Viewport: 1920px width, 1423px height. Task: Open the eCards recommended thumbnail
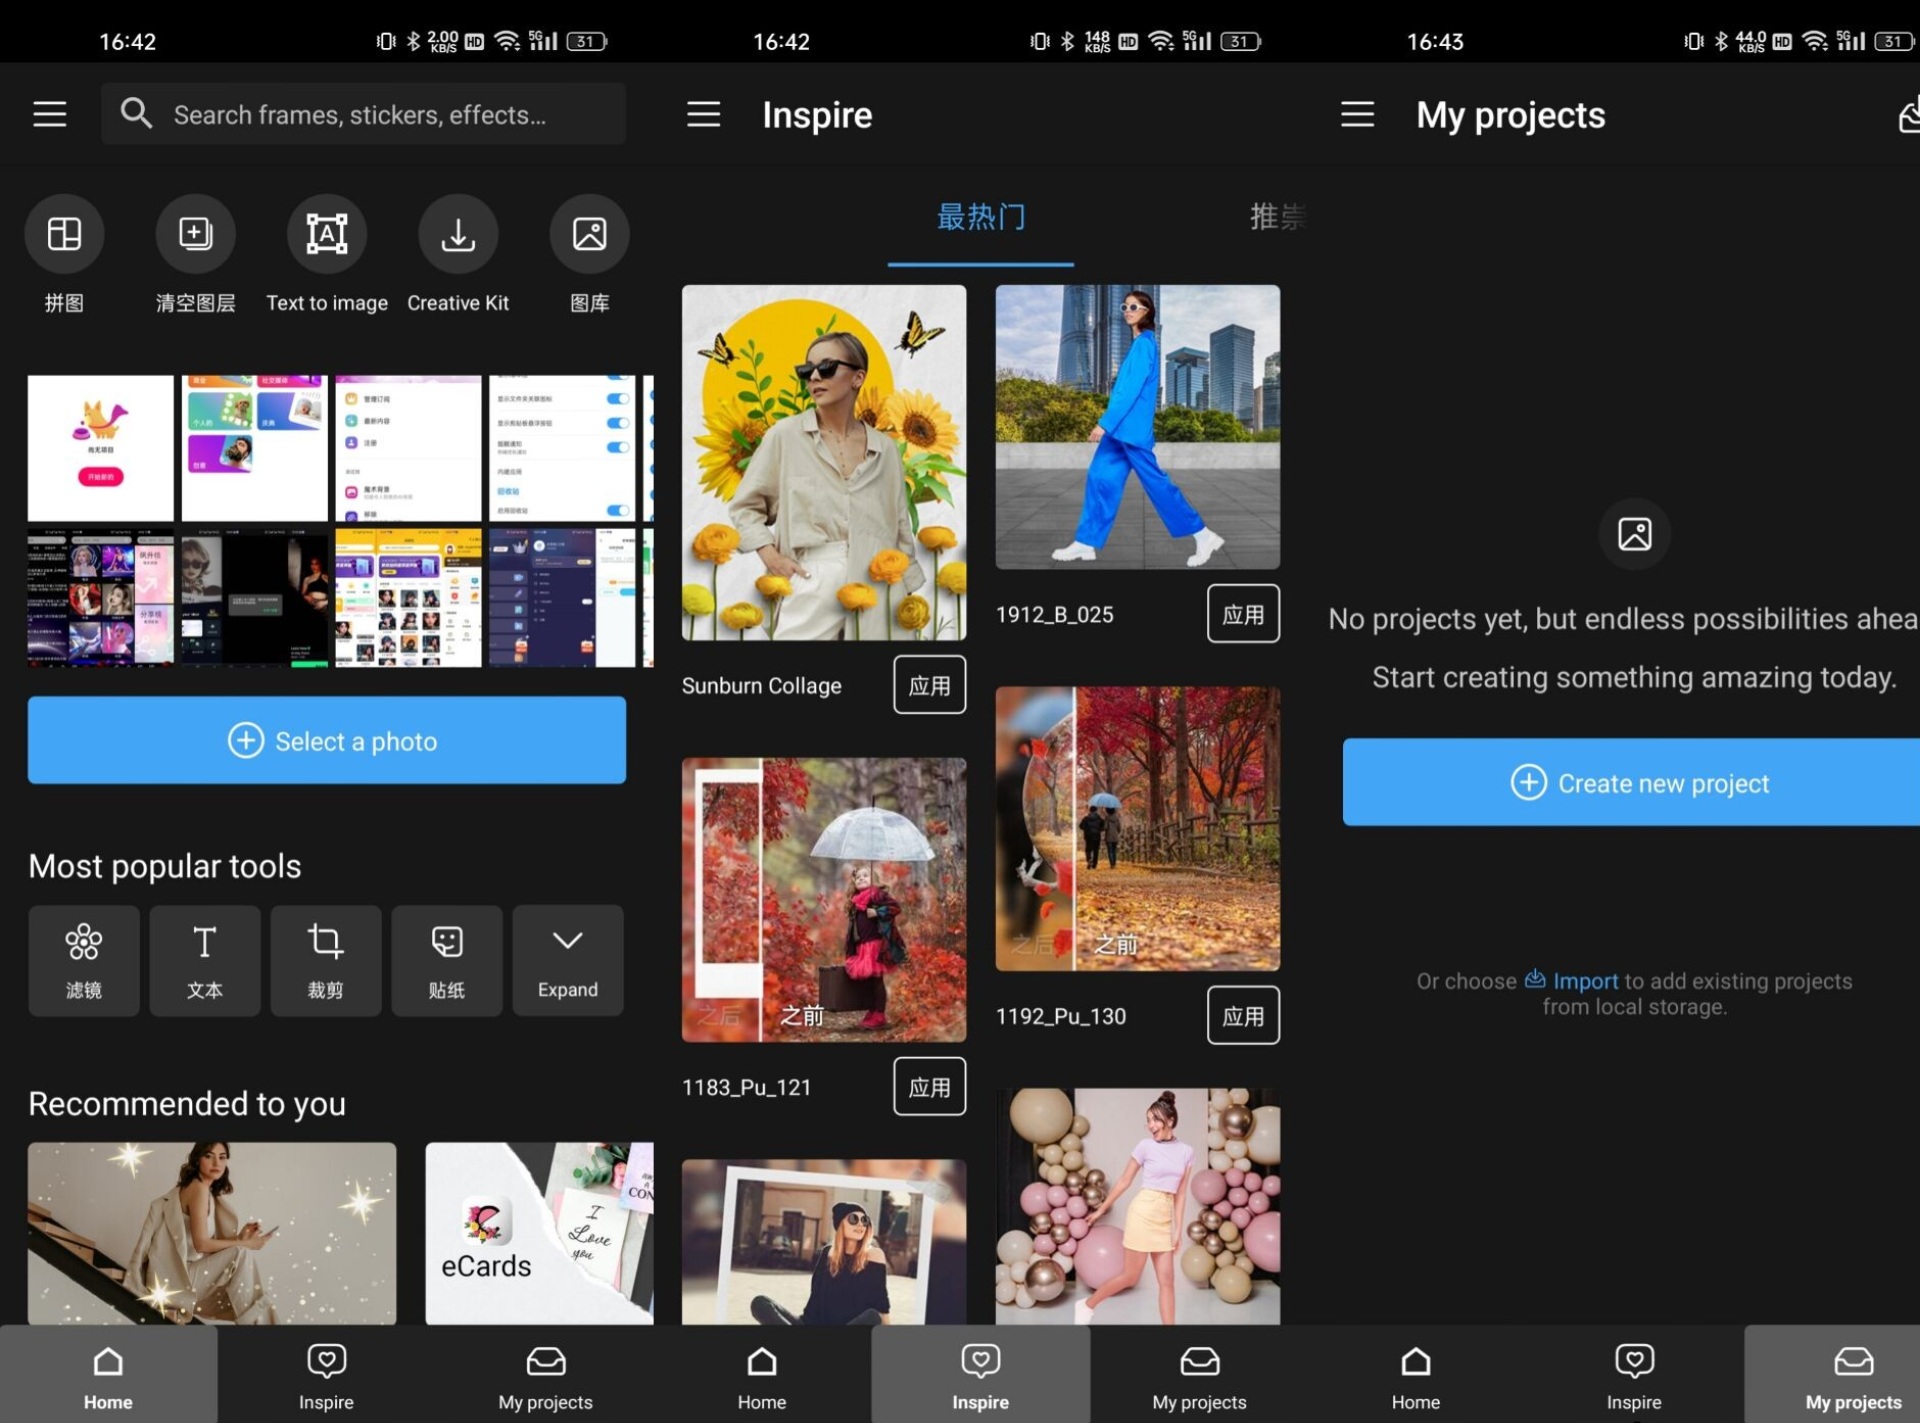pyautogui.click(x=539, y=1234)
